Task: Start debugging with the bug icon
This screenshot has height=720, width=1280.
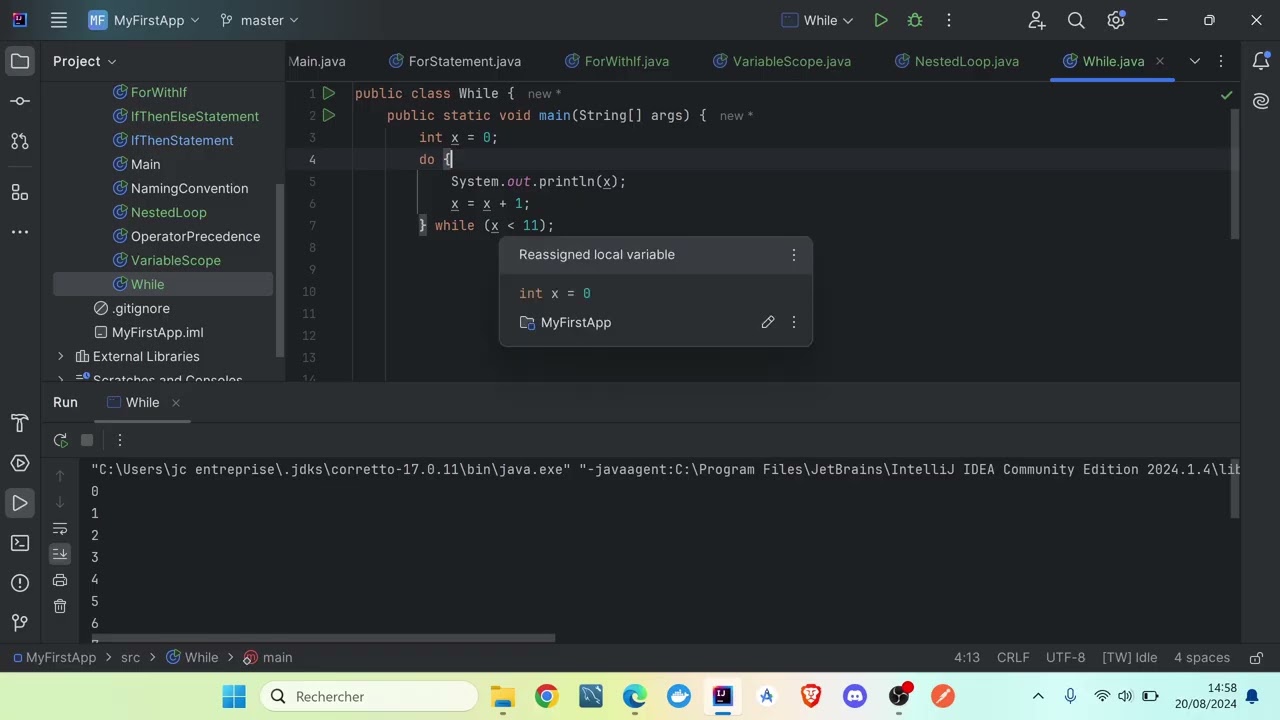Action: click(914, 20)
